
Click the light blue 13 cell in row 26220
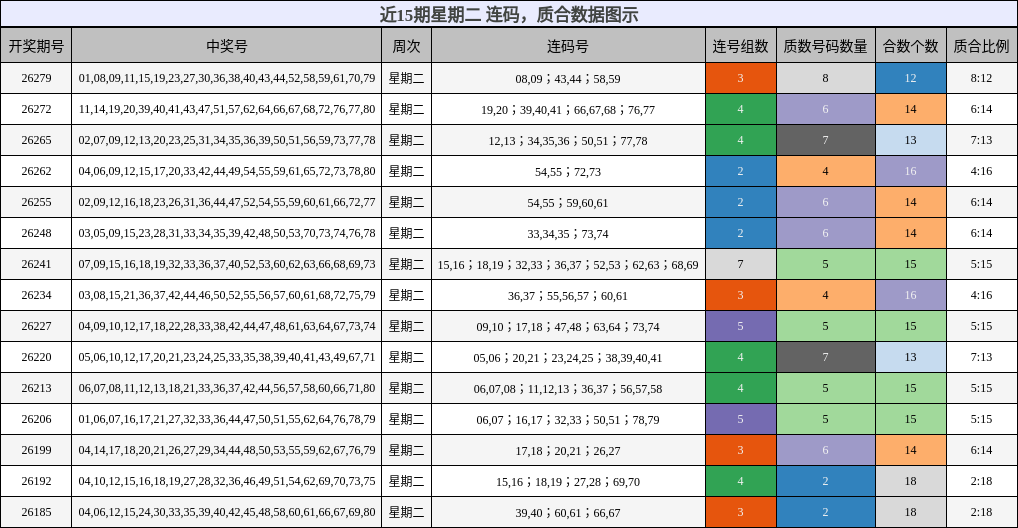tap(911, 357)
